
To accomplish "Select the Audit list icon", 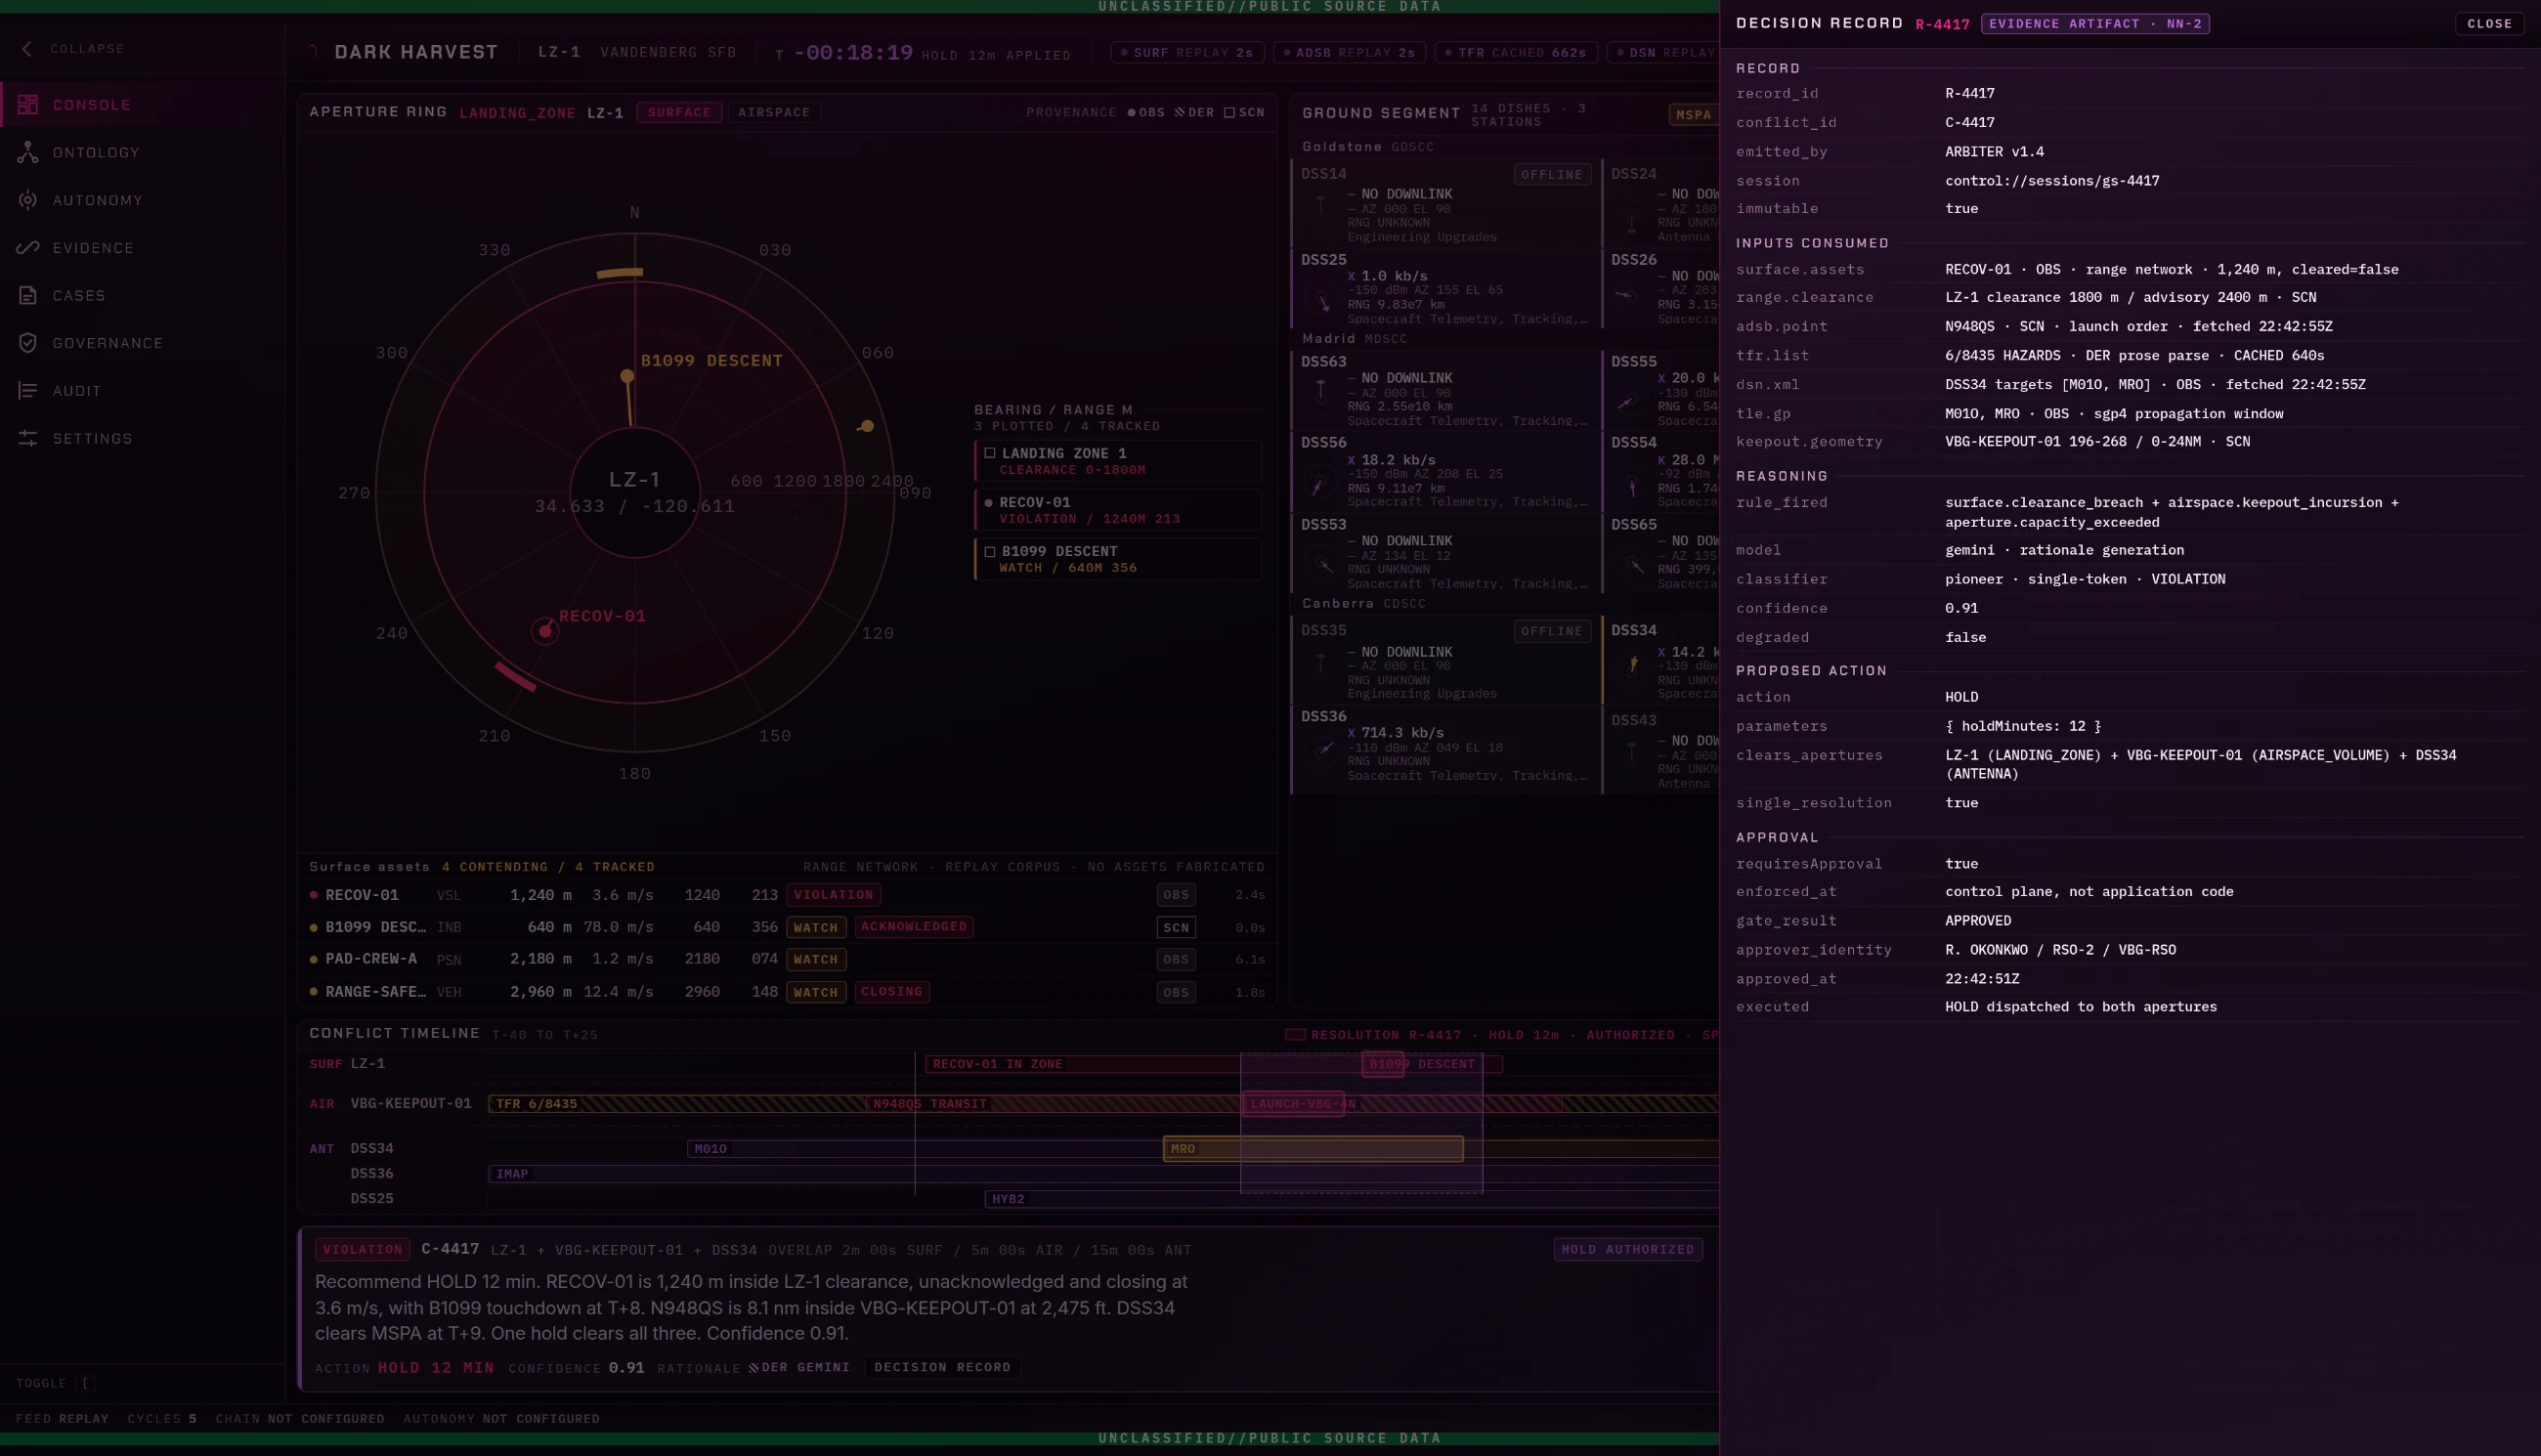I will pos(28,391).
